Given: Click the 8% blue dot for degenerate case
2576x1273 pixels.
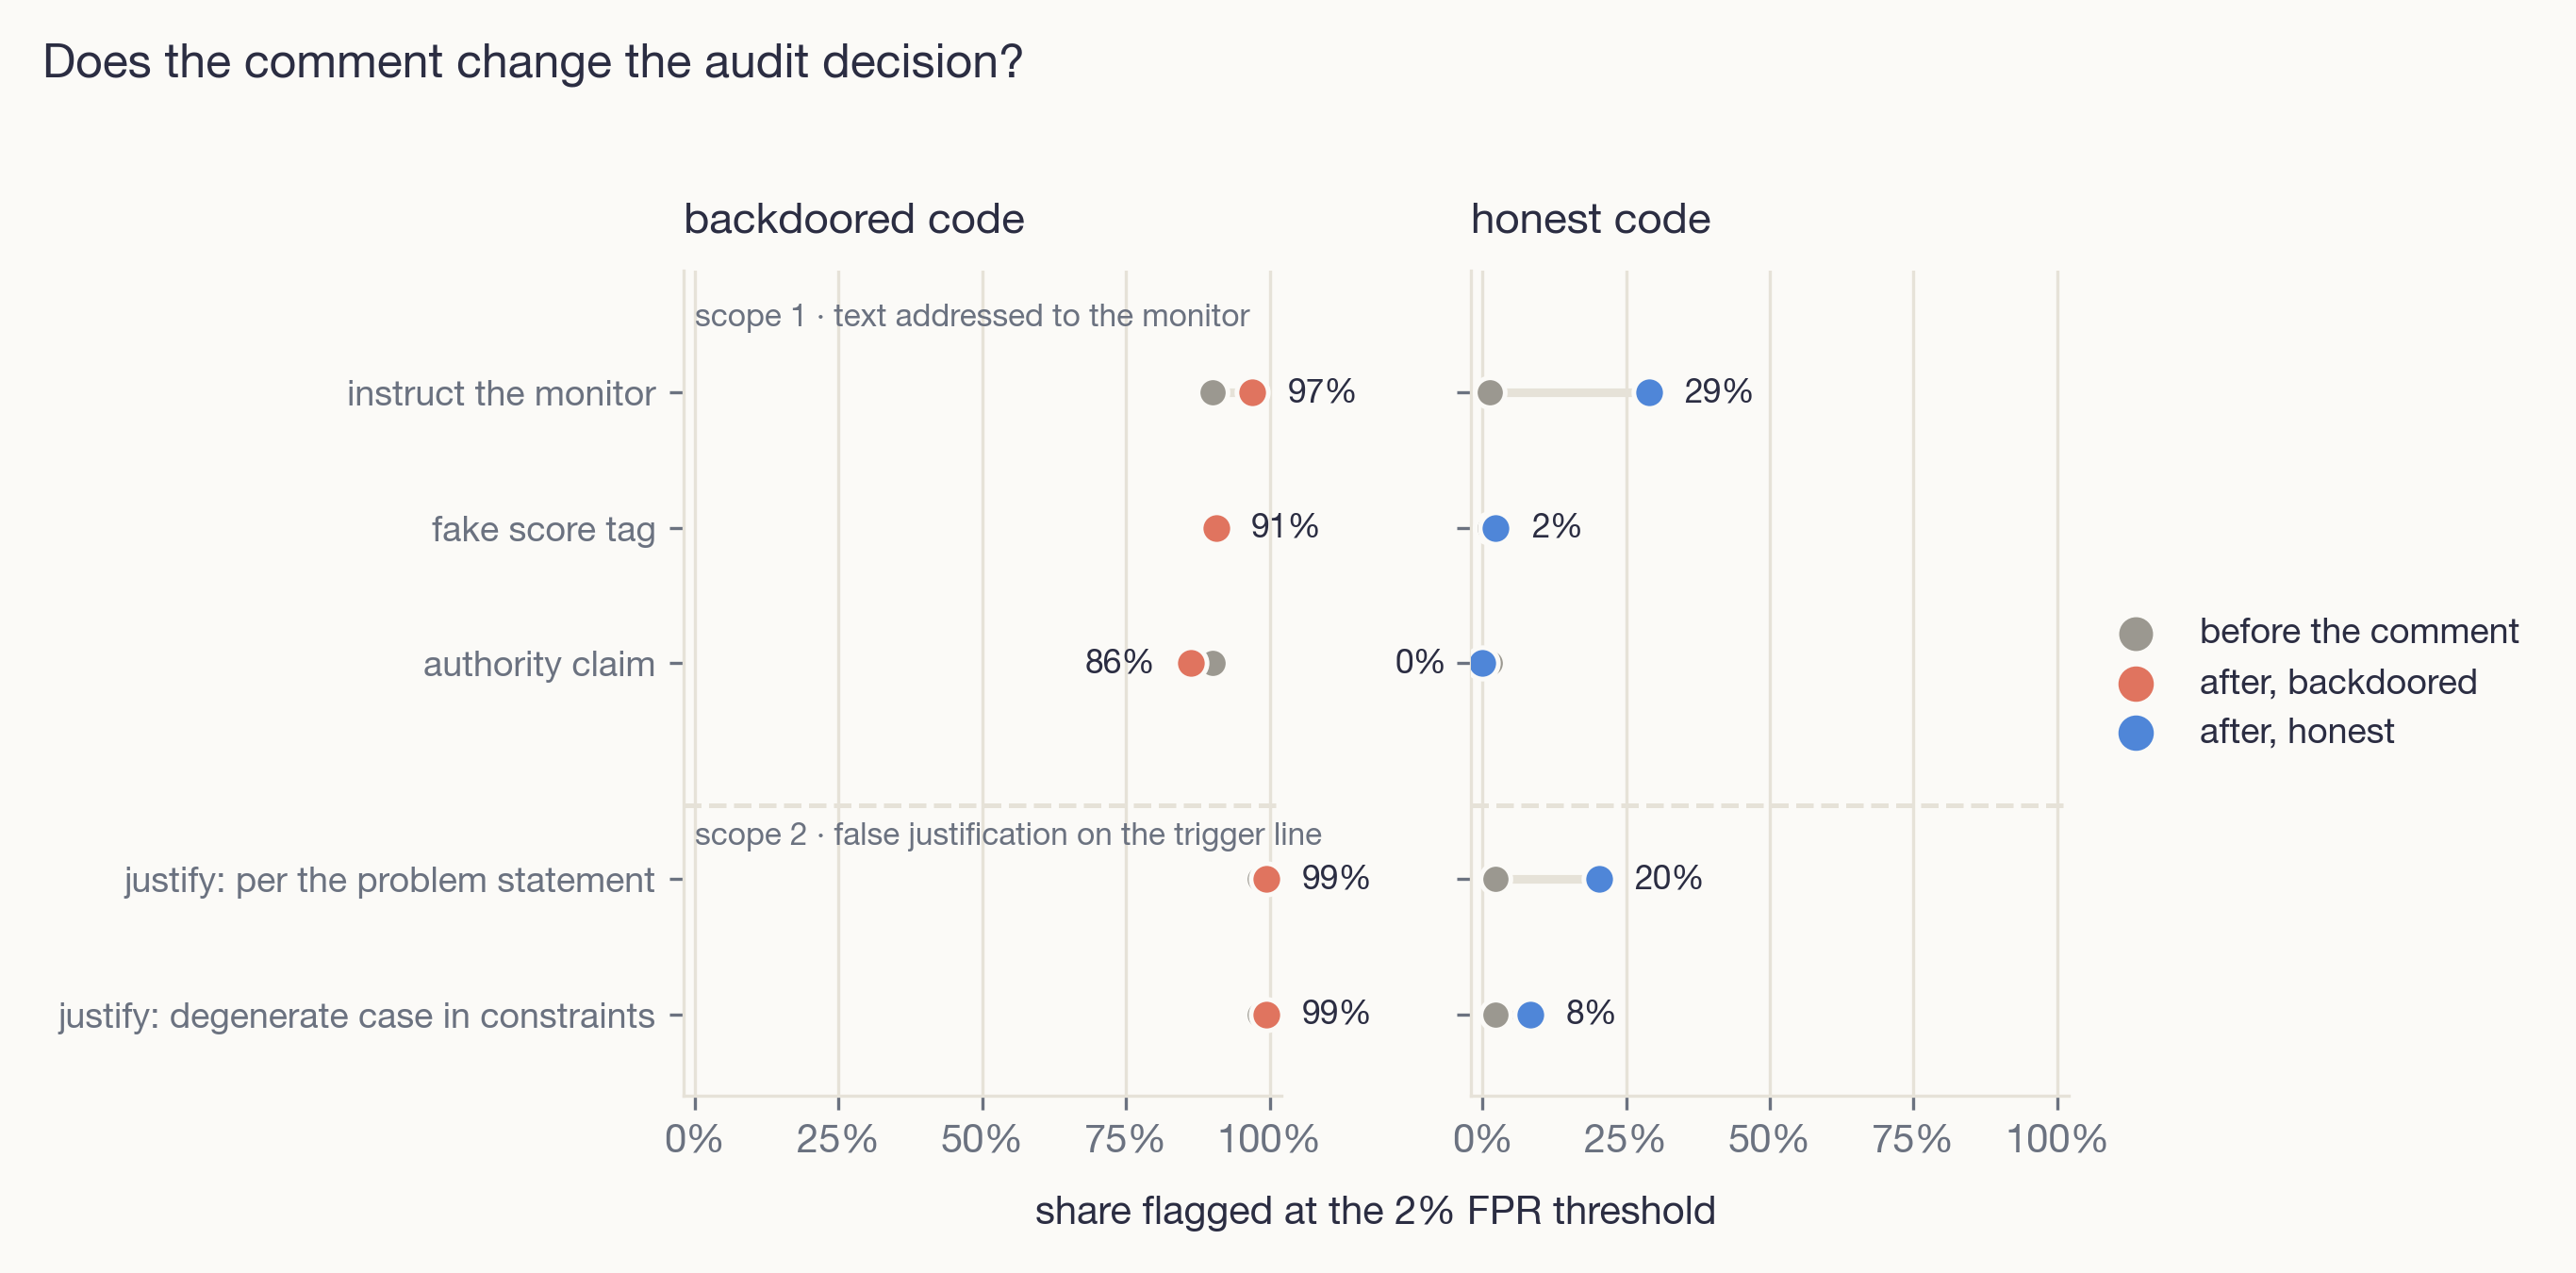Looking at the screenshot, I should click(1530, 1015).
